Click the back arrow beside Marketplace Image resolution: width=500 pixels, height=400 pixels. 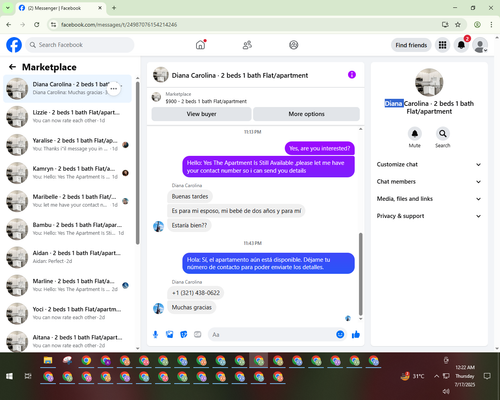pos(12,67)
